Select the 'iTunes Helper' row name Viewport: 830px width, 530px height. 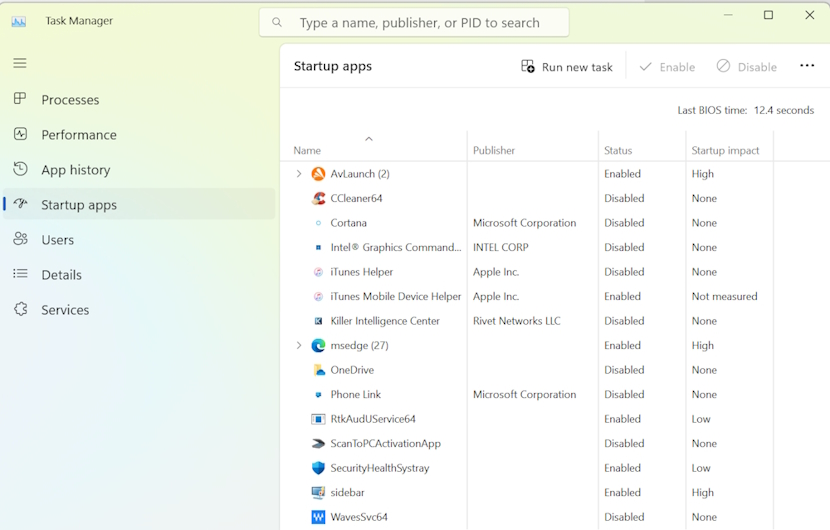pyautogui.click(x=362, y=272)
